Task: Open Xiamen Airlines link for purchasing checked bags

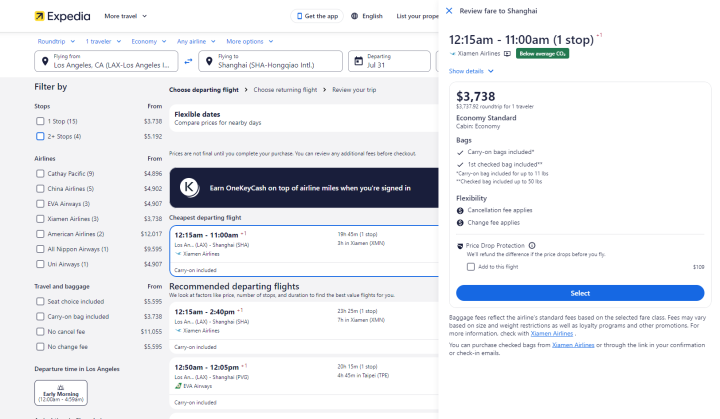Action: tap(573, 345)
